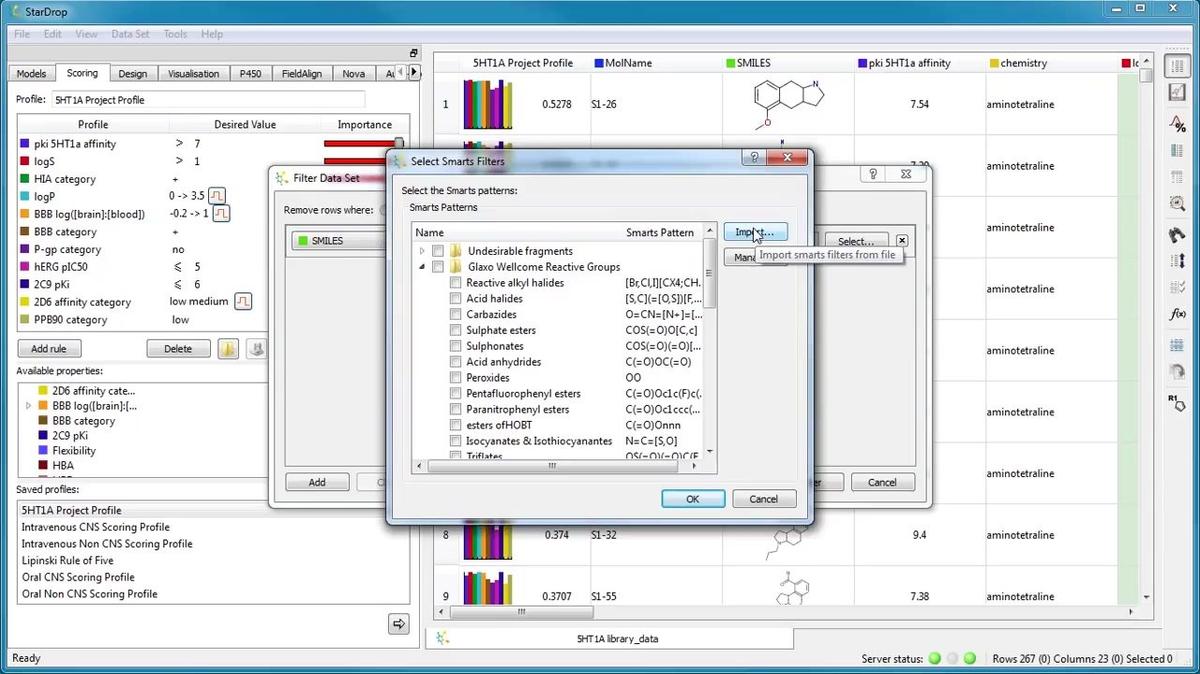Image resolution: width=1200 pixels, height=674 pixels.
Task: Expand the Undesirable fragments group
Action: click(x=422, y=251)
